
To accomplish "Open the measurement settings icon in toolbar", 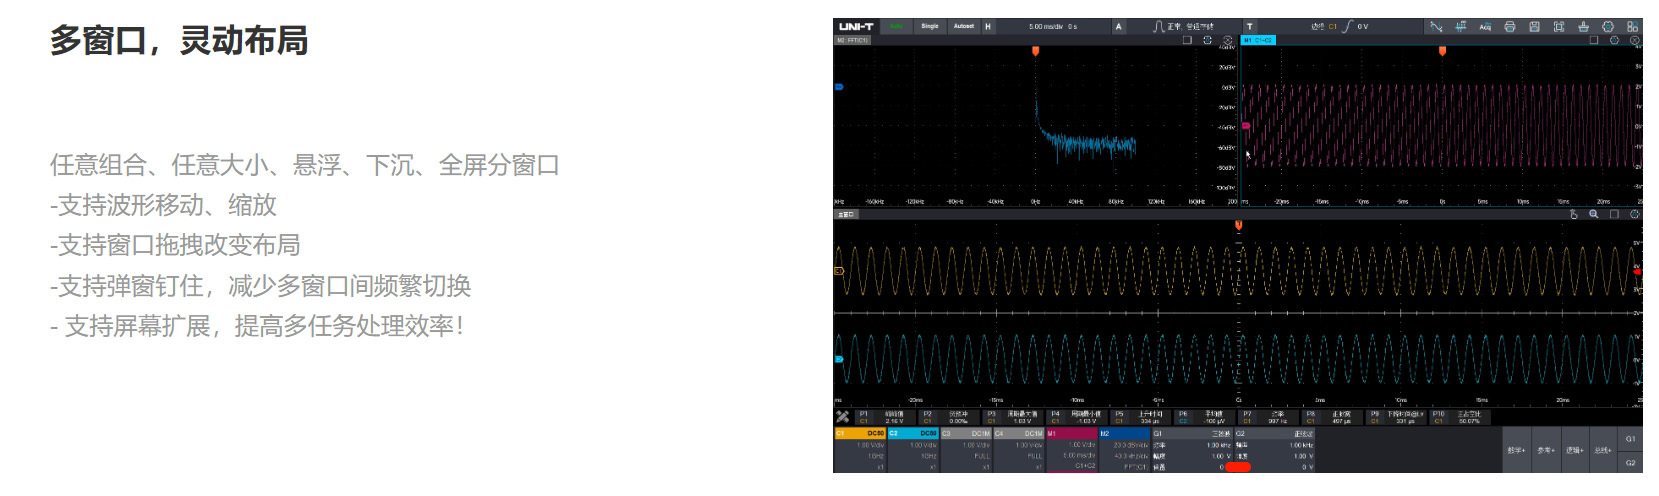I will (1461, 27).
